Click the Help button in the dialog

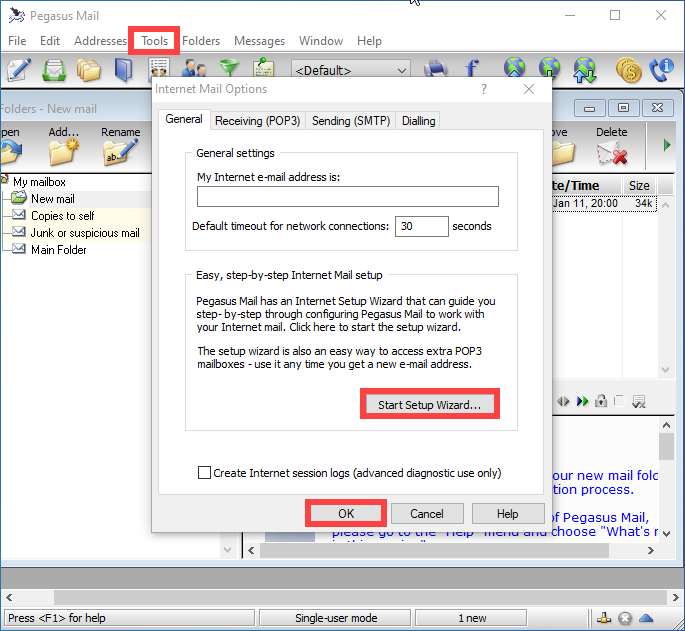508,513
